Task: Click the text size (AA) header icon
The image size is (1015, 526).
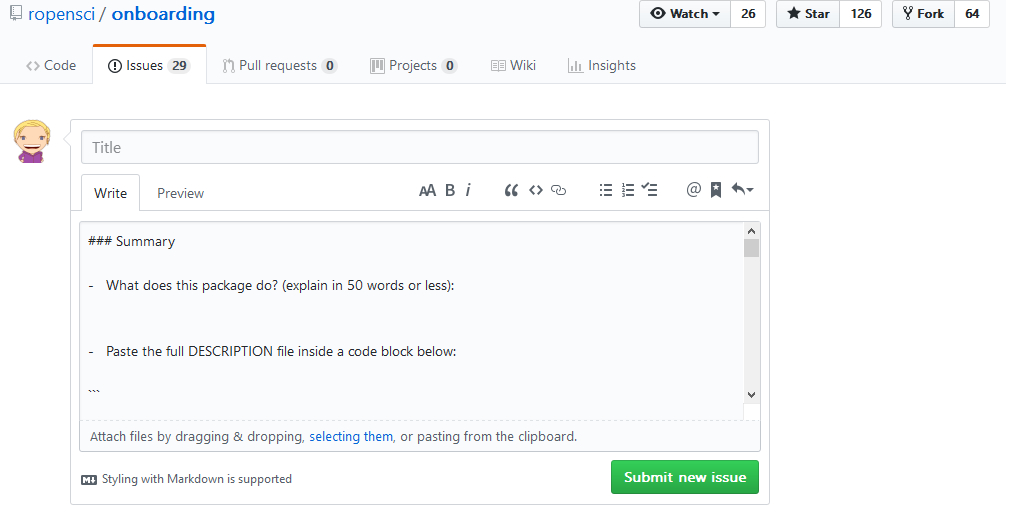Action: point(427,190)
